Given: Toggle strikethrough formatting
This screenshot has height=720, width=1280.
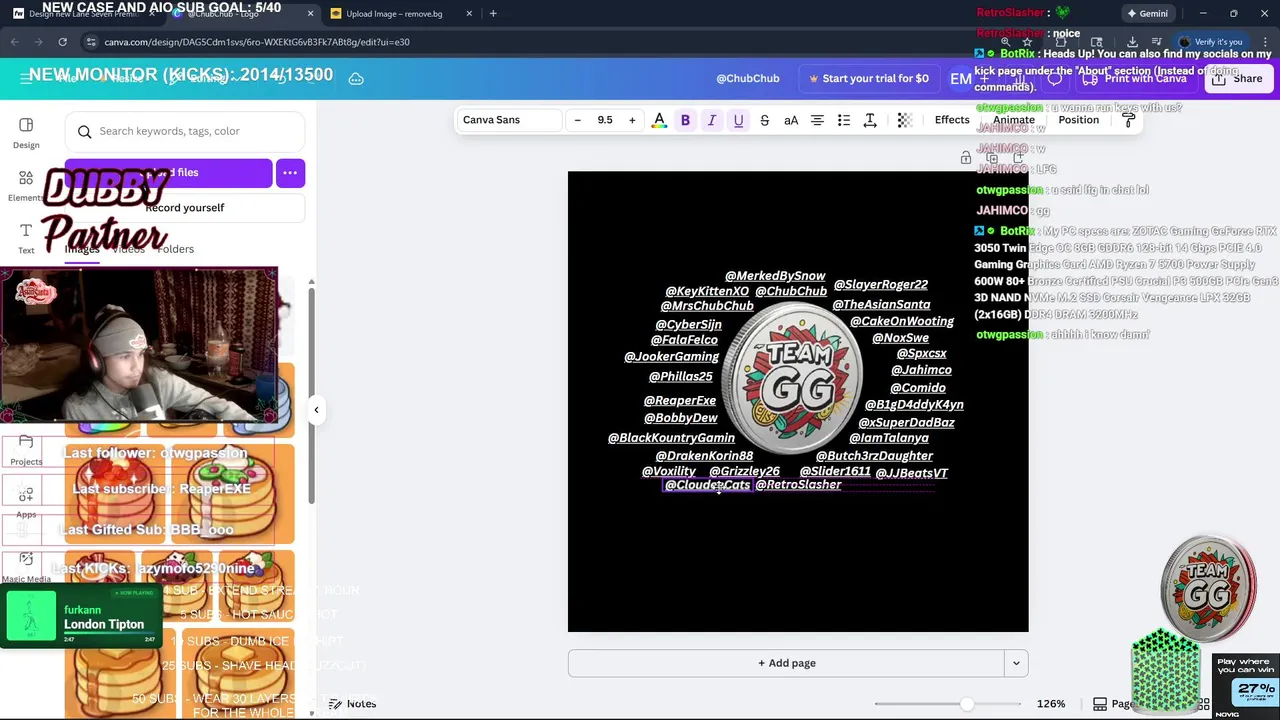Looking at the screenshot, I should pos(765,120).
